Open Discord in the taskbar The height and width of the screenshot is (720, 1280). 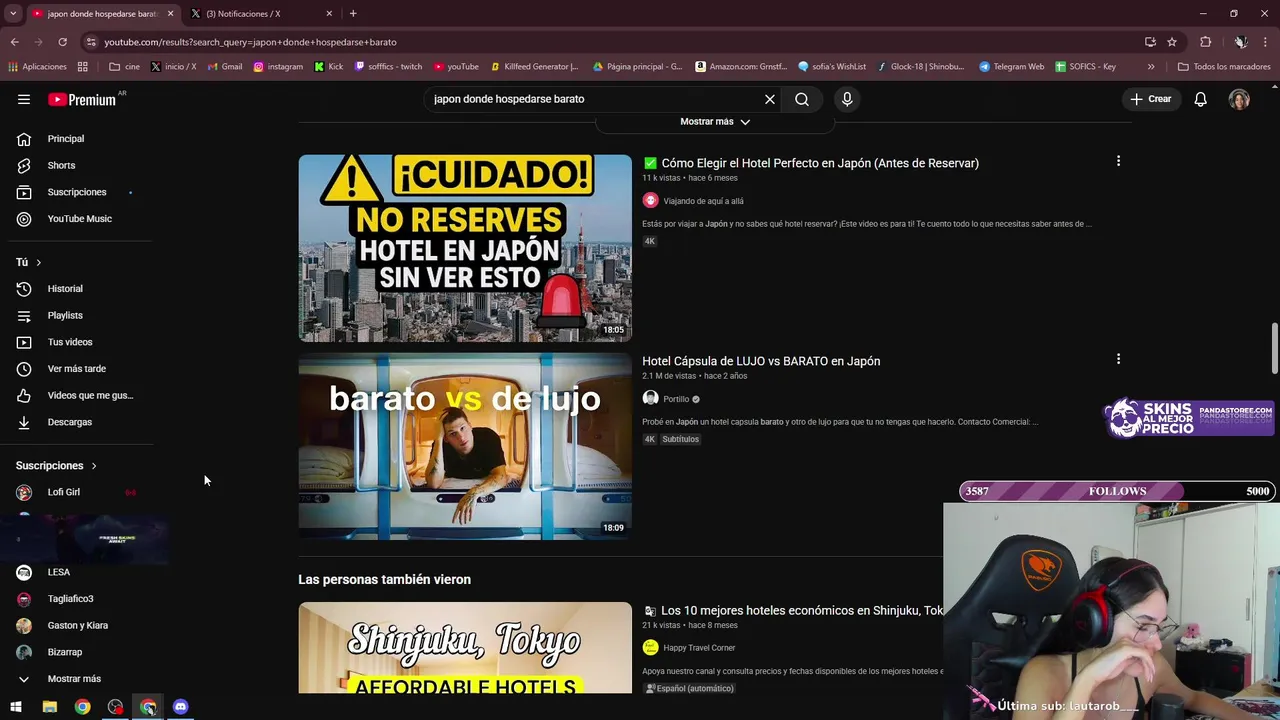pyautogui.click(x=181, y=707)
